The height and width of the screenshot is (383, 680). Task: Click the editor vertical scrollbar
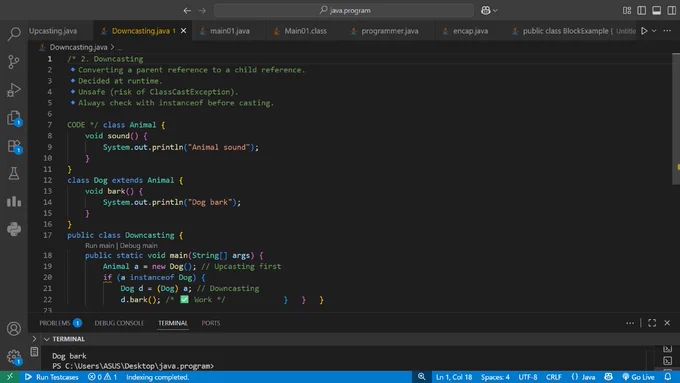click(x=676, y=119)
